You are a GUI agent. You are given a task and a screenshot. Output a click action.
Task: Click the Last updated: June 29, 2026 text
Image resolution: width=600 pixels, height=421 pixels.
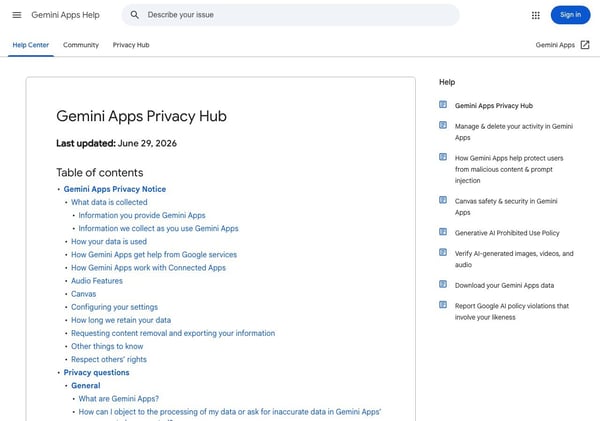[x=116, y=143]
